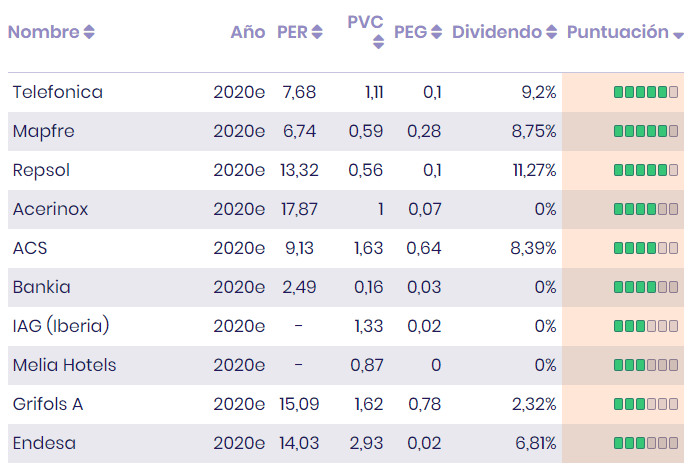The image size is (698, 463).
Task: Click the sort arrows next to Dividendo
Action: tap(551, 33)
